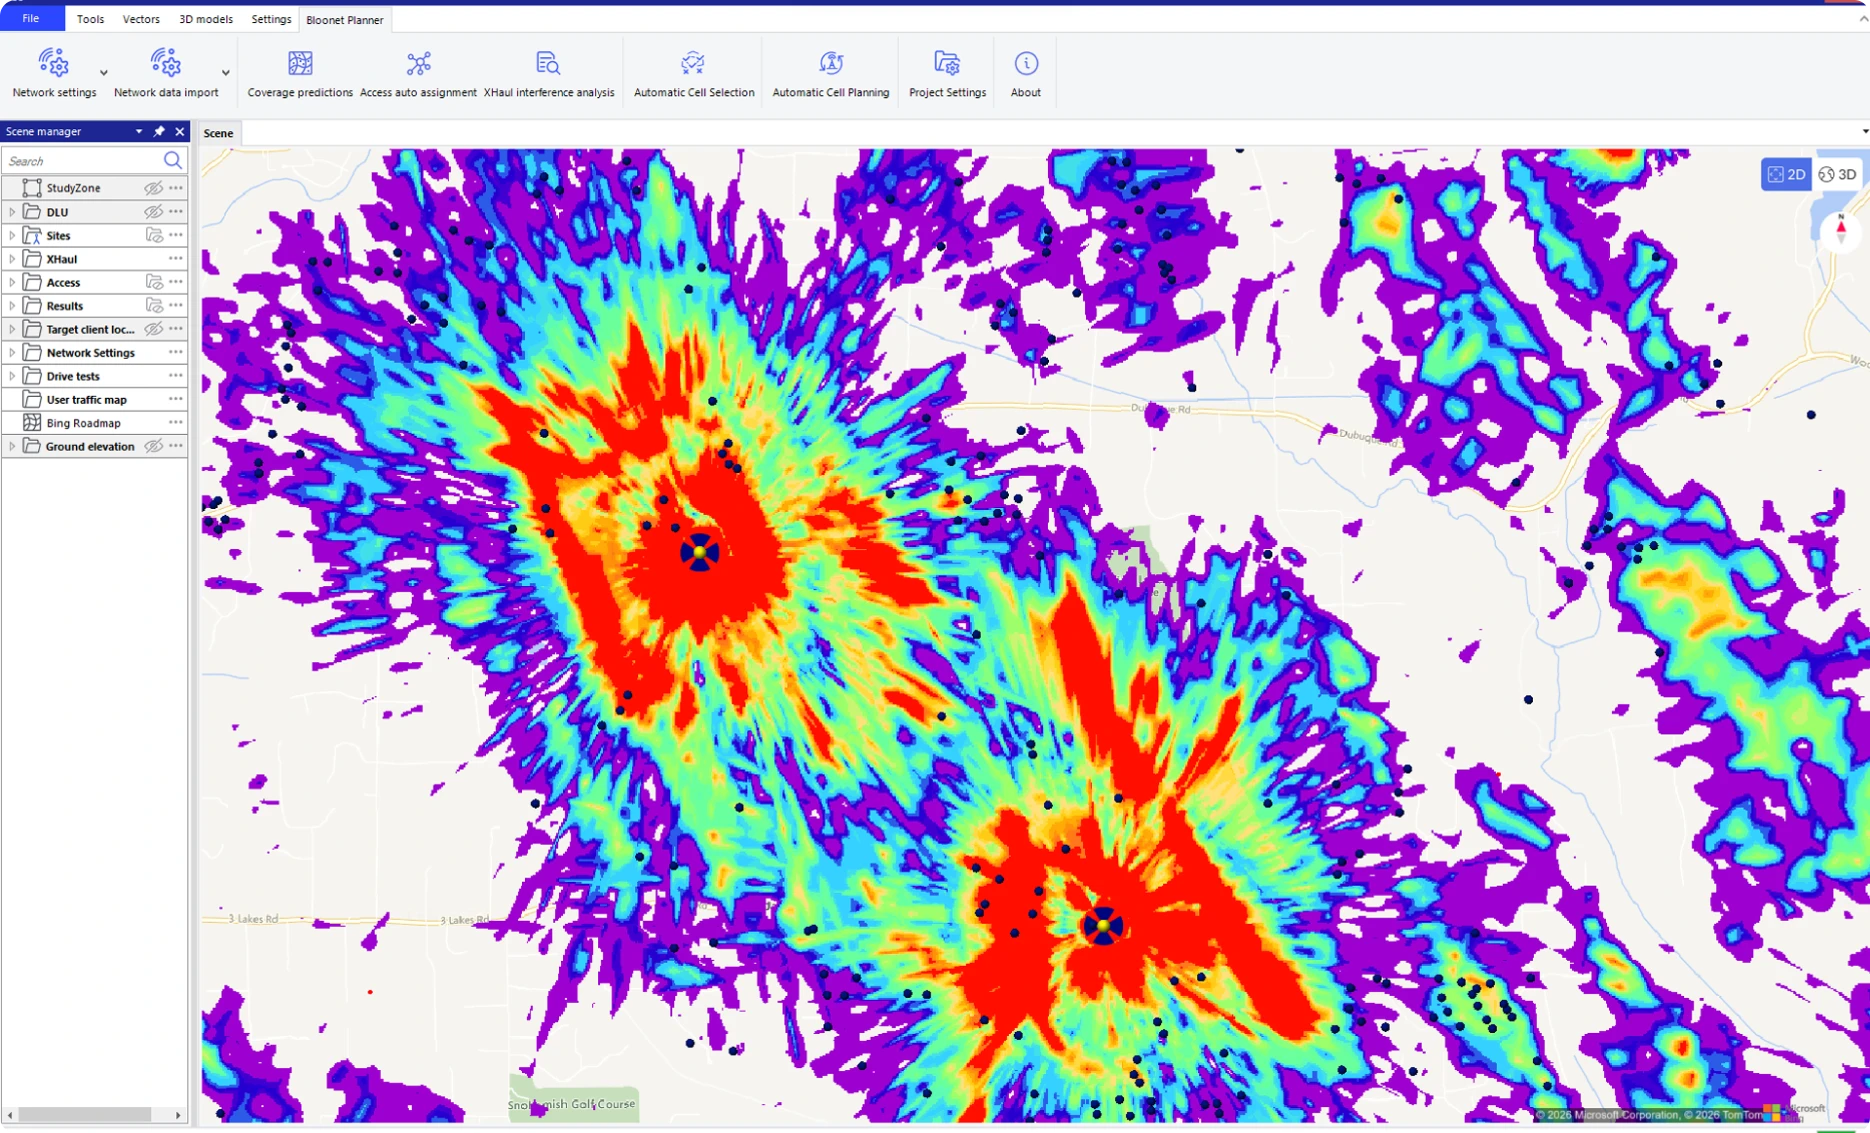Open Scene manager panel dropdown arrow
The image size is (1870, 1133).
pyautogui.click(x=139, y=131)
